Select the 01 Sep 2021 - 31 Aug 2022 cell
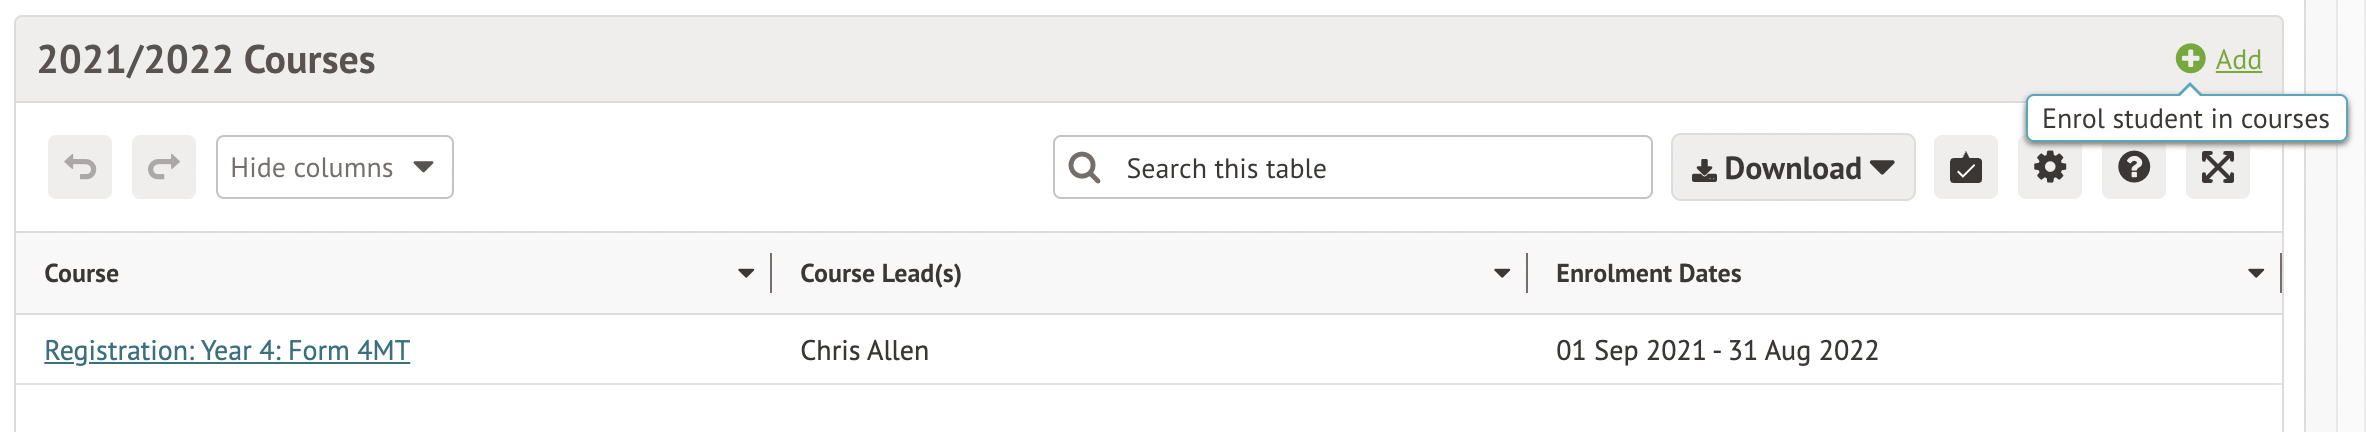The image size is (2366, 432). tap(1717, 350)
